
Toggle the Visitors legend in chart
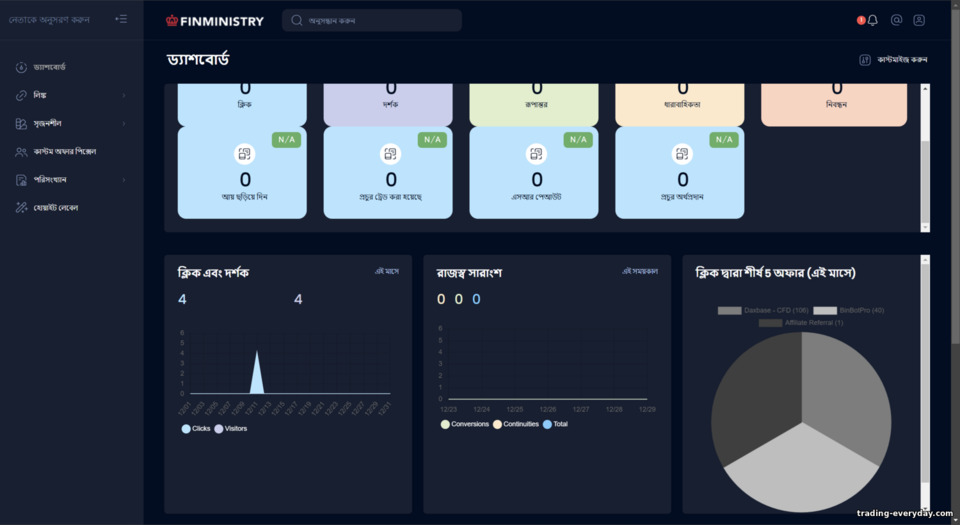point(231,429)
